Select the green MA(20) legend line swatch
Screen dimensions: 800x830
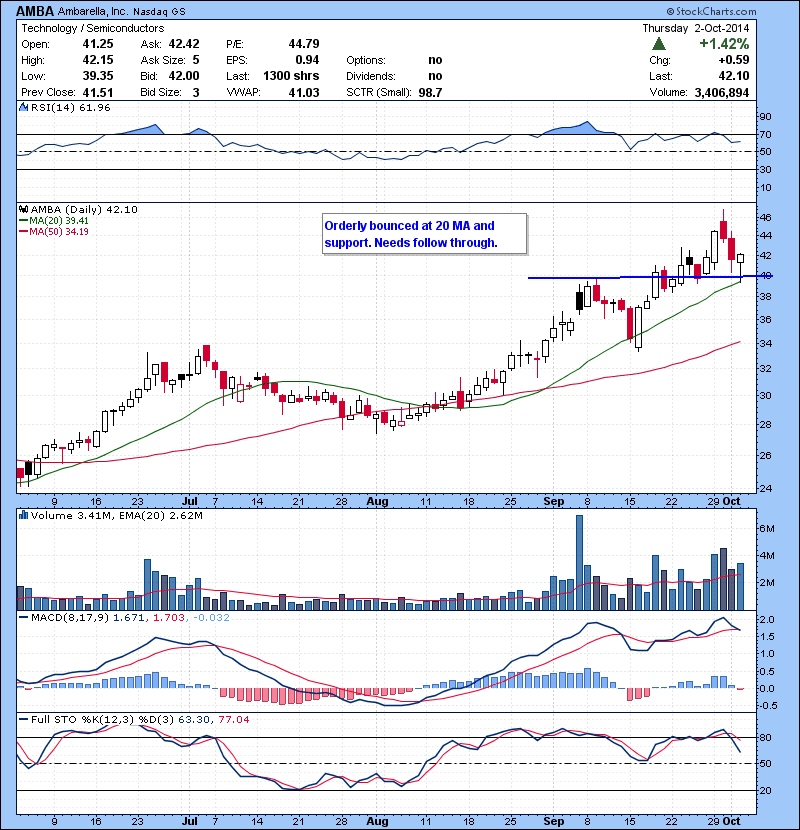pos(23,221)
